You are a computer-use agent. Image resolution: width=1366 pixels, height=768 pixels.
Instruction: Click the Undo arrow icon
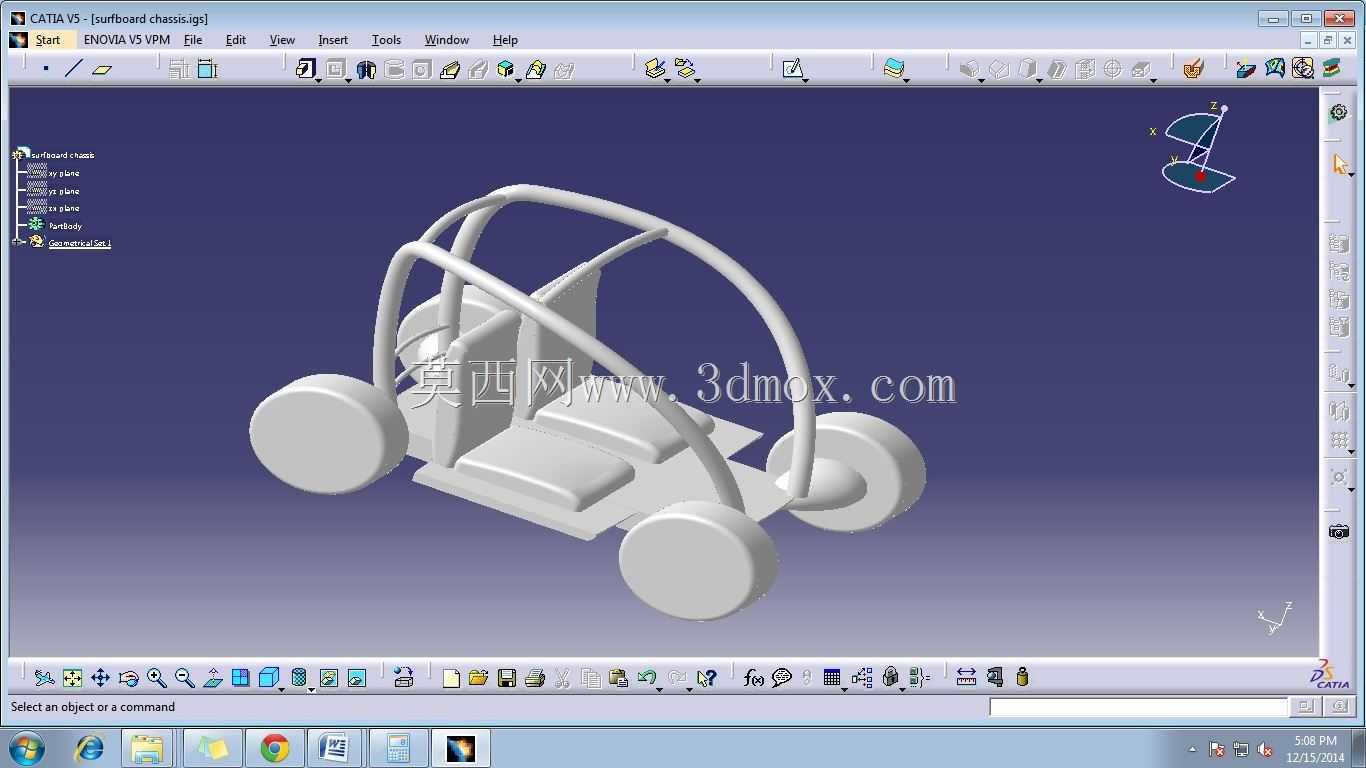tap(646, 678)
